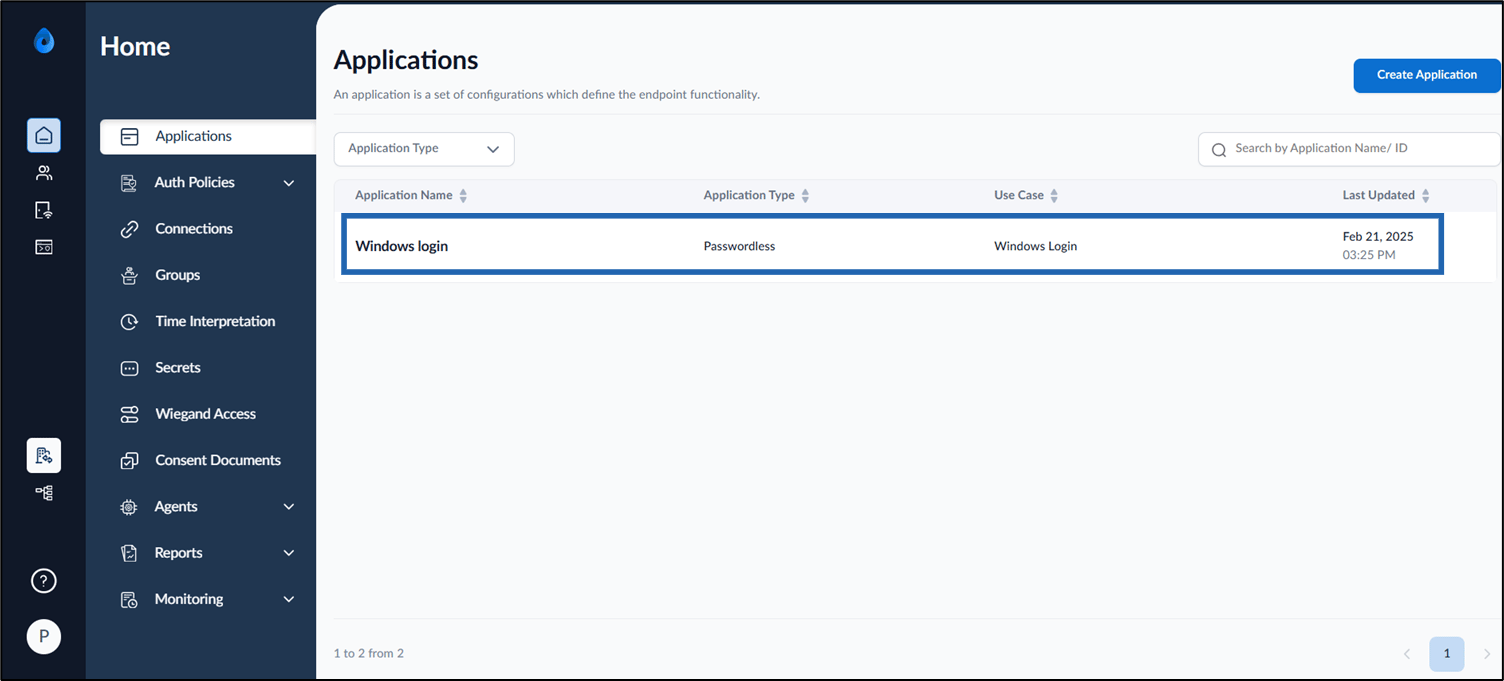This screenshot has height=681, width=1504.
Task: Click the Connections link icon
Action: pyautogui.click(x=129, y=229)
